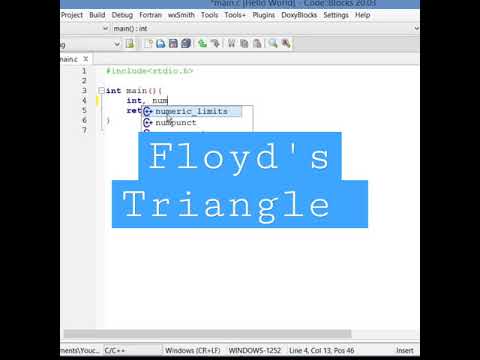Open Replace toolbar icon
Screen dimensions: 480x360
pos(286,43)
